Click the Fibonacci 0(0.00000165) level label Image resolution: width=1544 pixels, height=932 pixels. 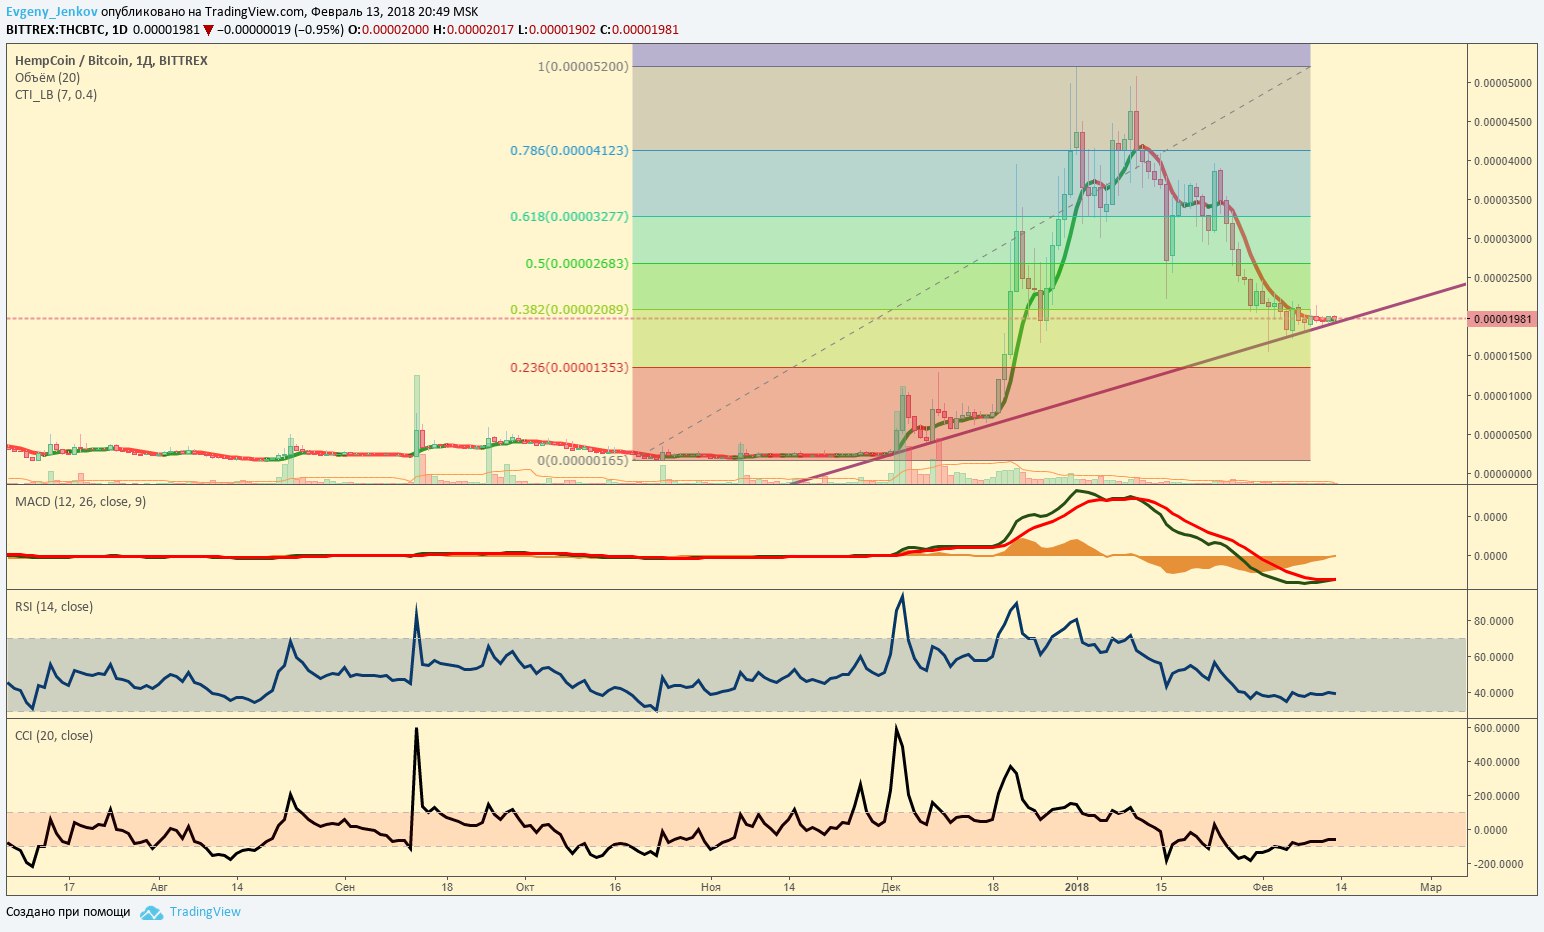point(583,460)
